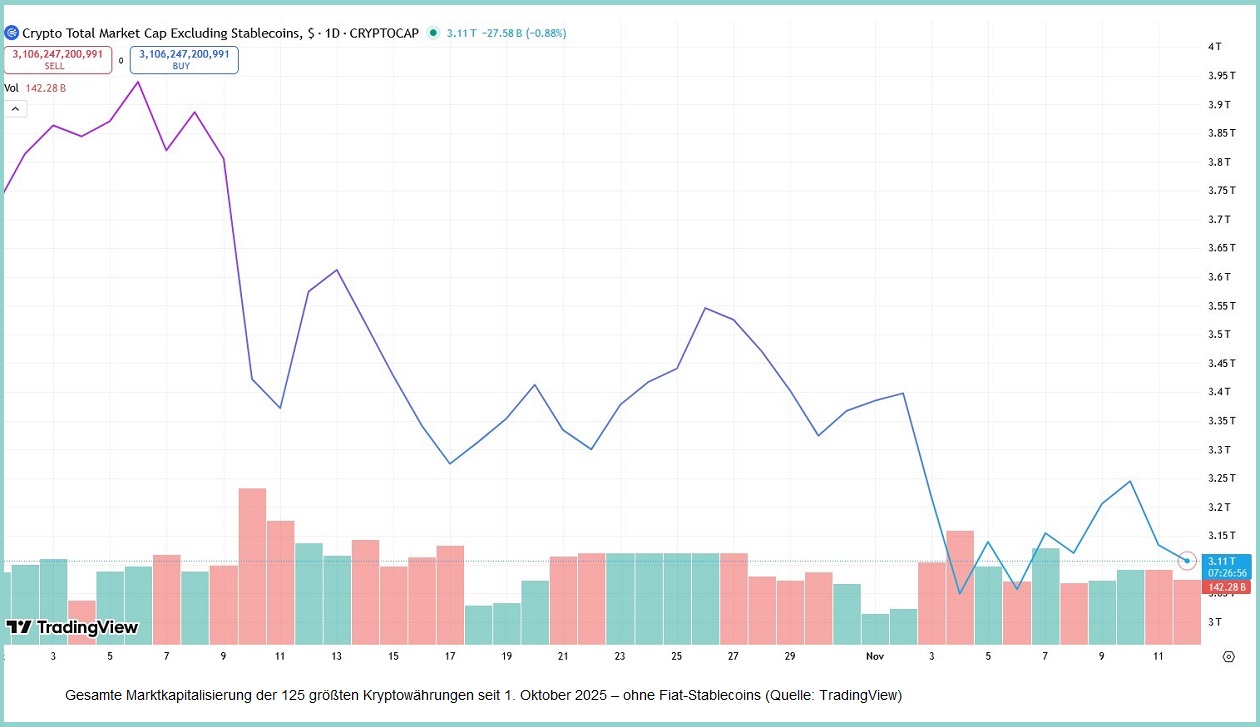Click the 3.5 T price axis label
The width and height of the screenshot is (1260, 727).
click(1219, 334)
